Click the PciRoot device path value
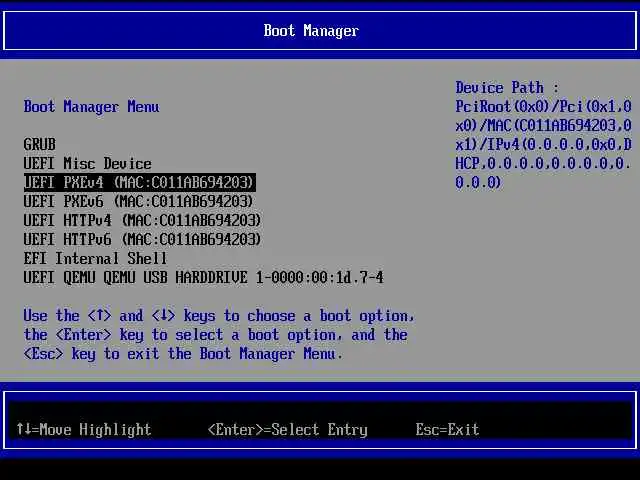The image size is (640, 480). 544,144
